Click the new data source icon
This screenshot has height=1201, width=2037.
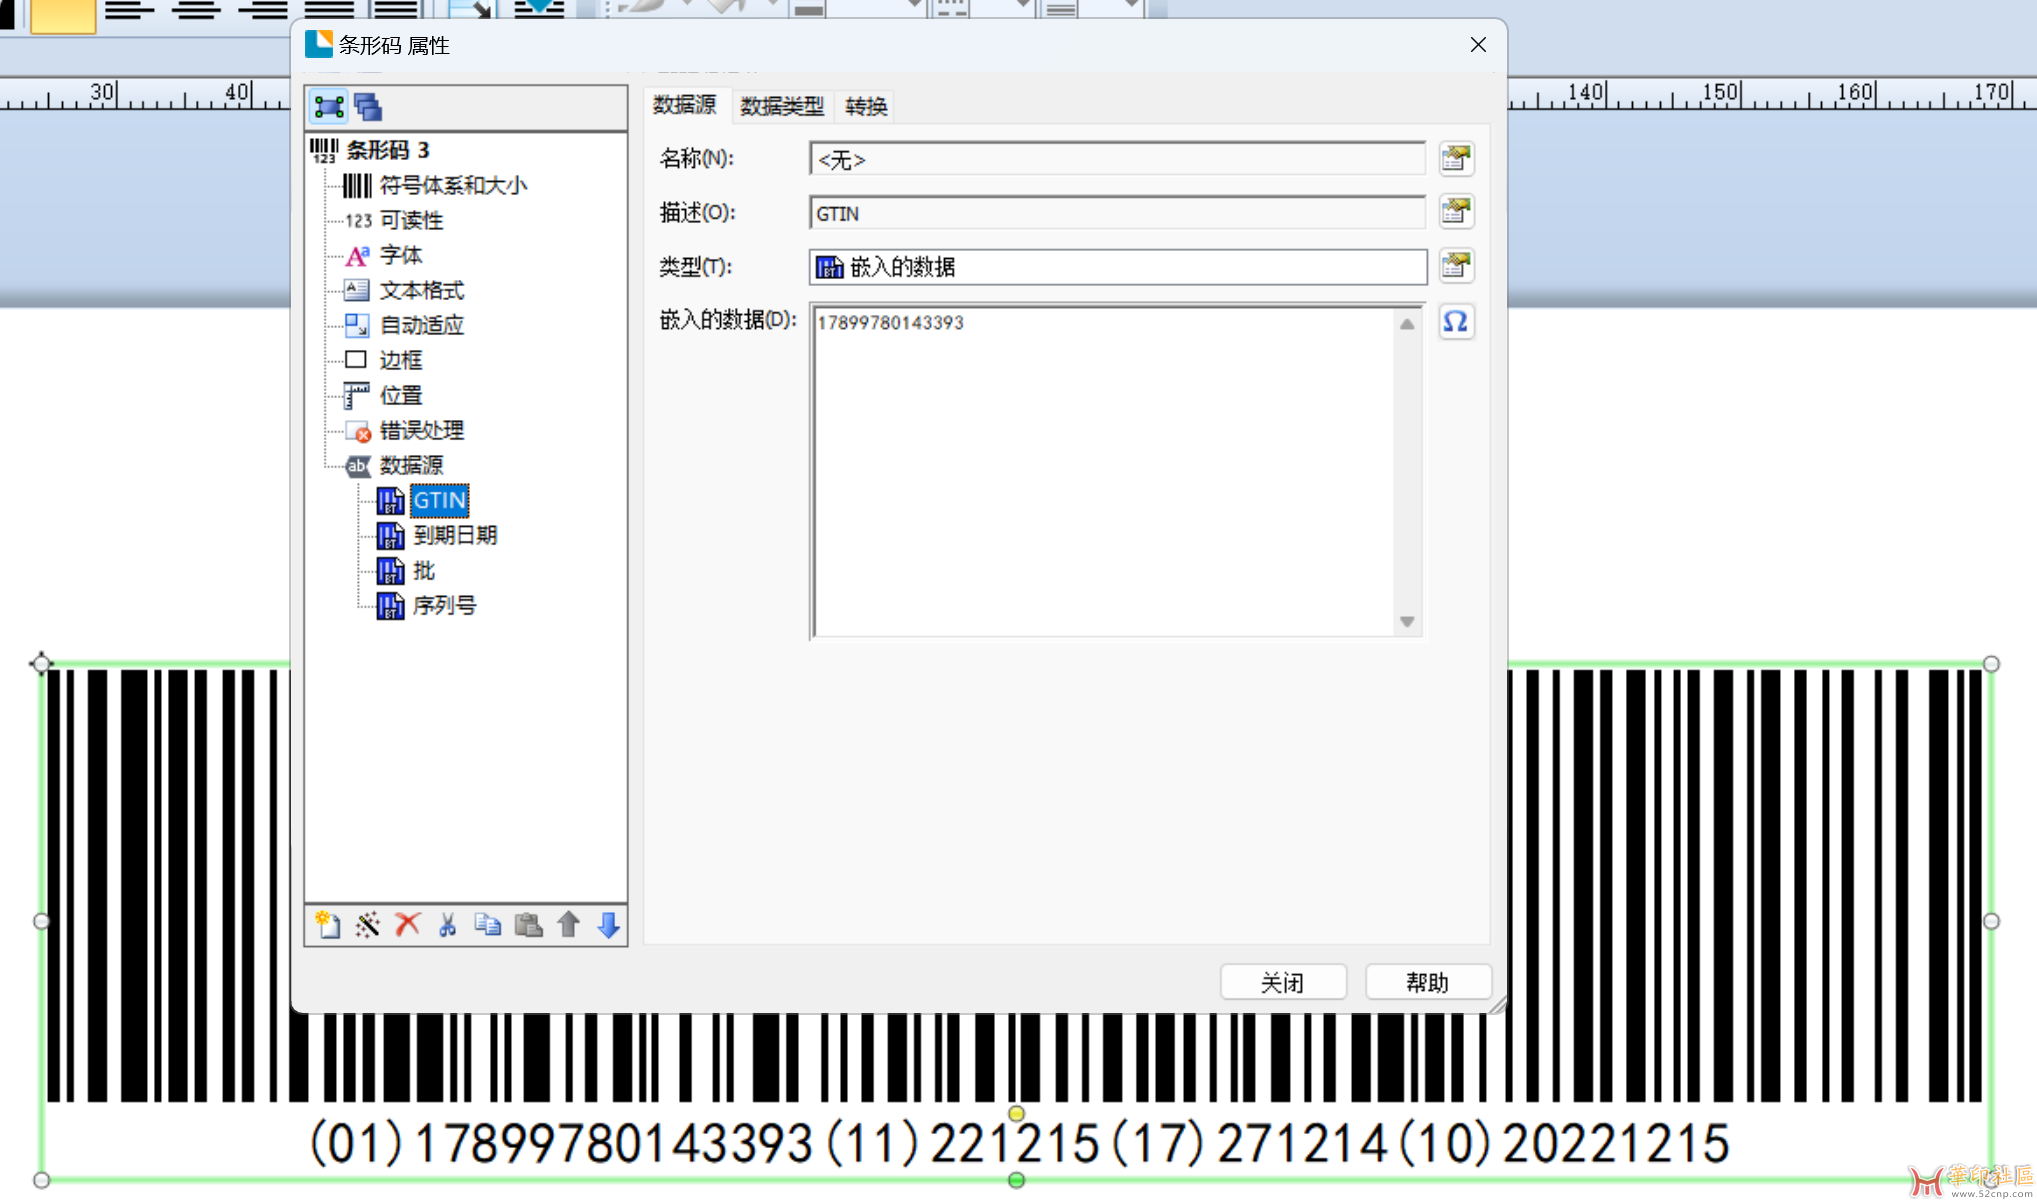[x=327, y=925]
